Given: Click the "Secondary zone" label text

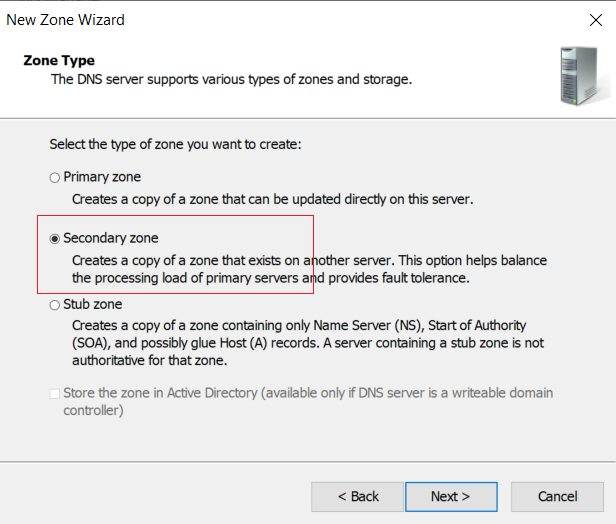Looking at the screenshot, I should coord(111,238).
